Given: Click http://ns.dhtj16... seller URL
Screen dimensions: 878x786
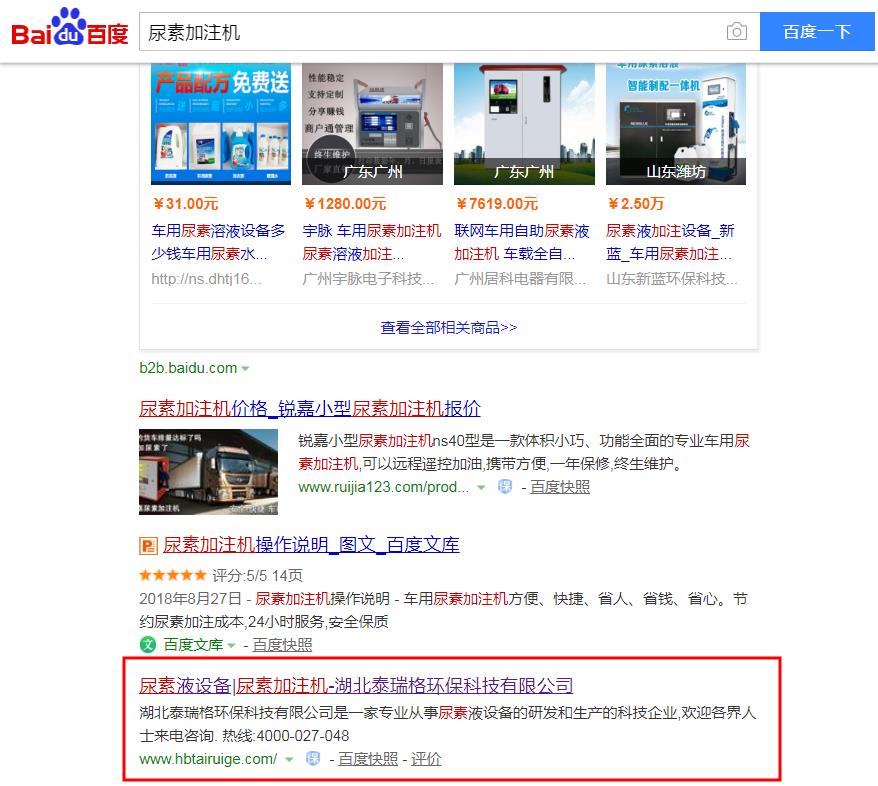Looking at the screenshot, I should click(206, 279).
